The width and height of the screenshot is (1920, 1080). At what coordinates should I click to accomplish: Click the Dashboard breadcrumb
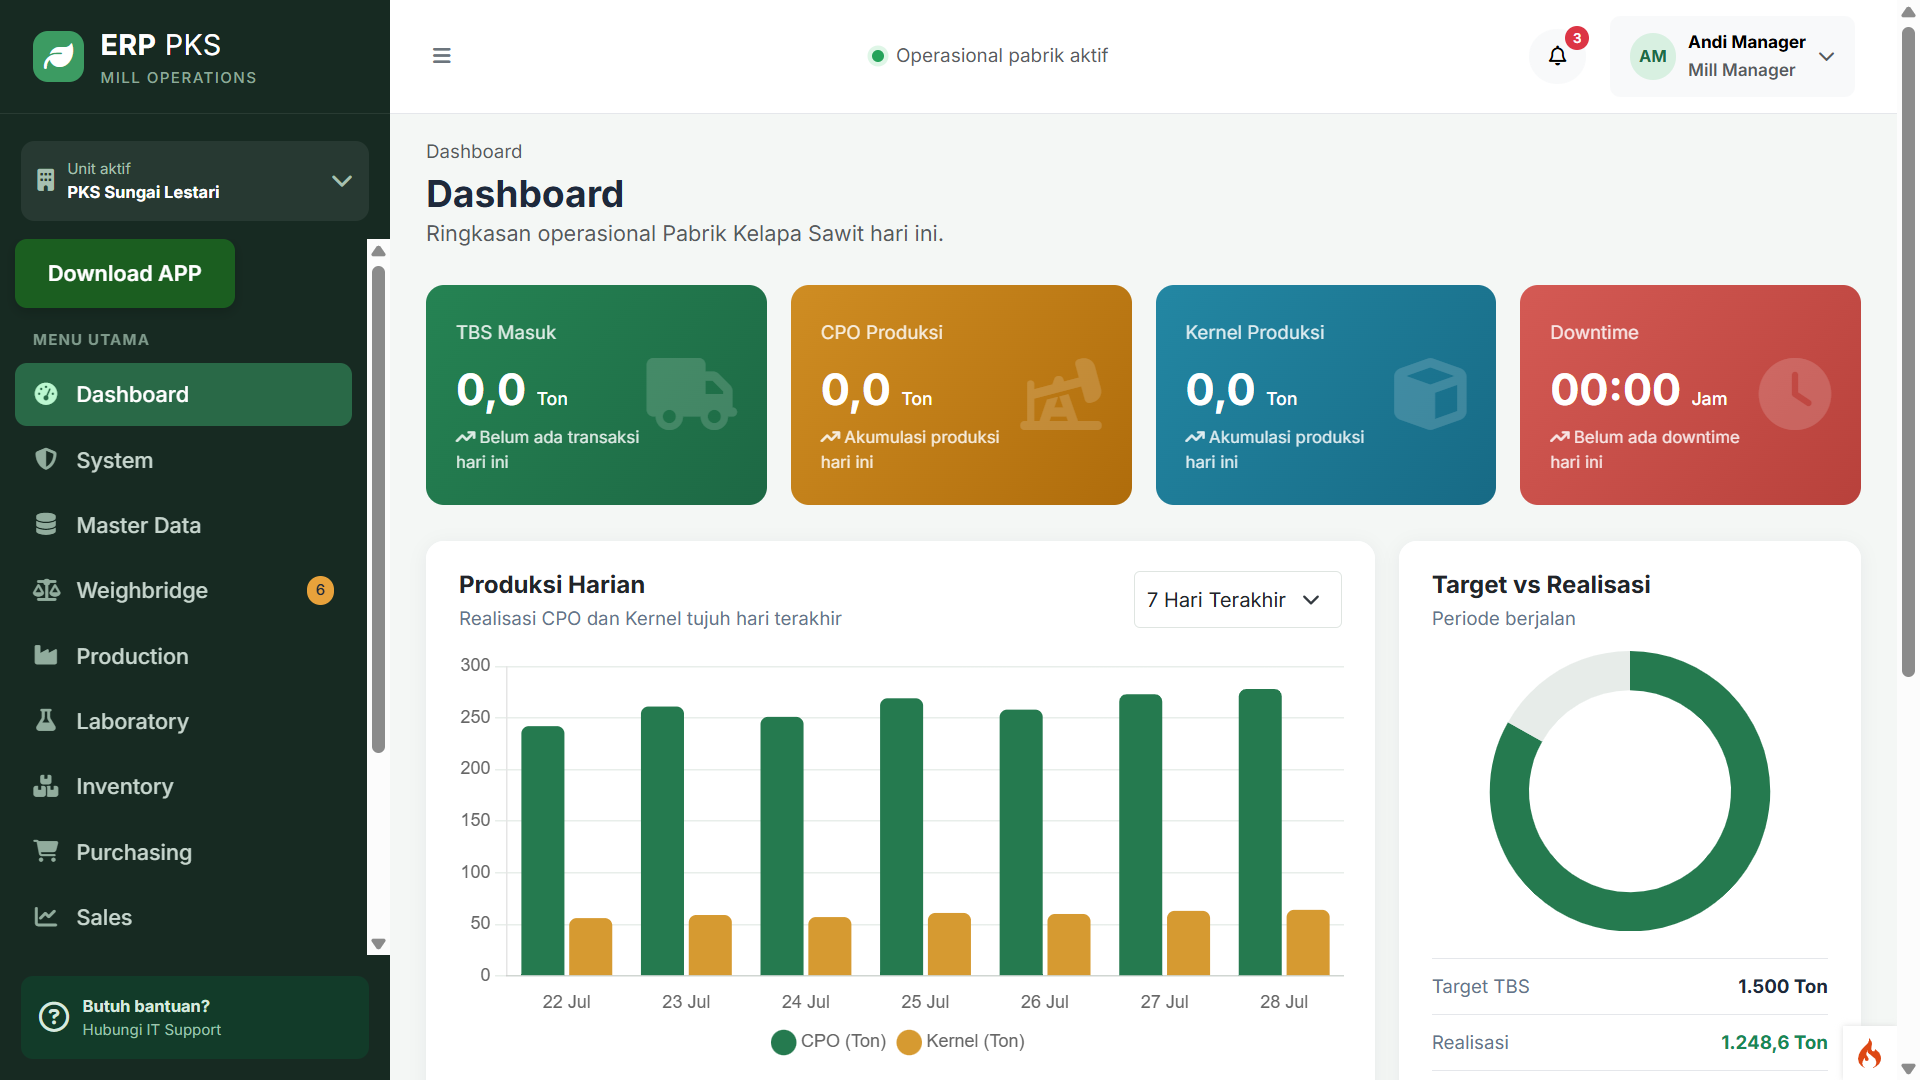coord(474,151)
